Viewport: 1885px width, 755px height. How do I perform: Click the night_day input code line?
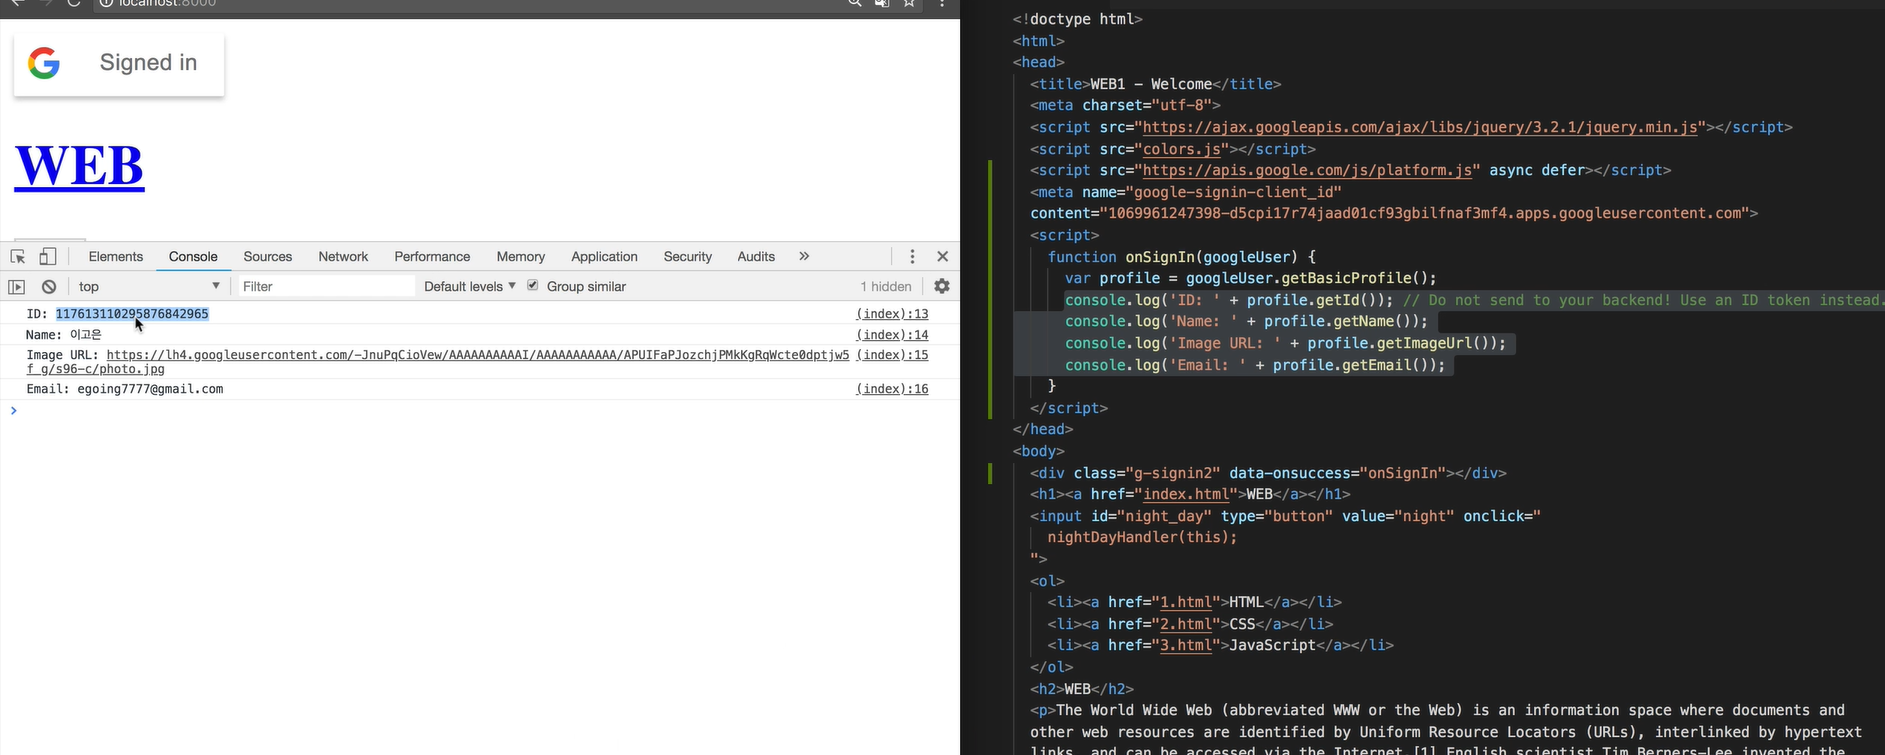pos(1285,516)
